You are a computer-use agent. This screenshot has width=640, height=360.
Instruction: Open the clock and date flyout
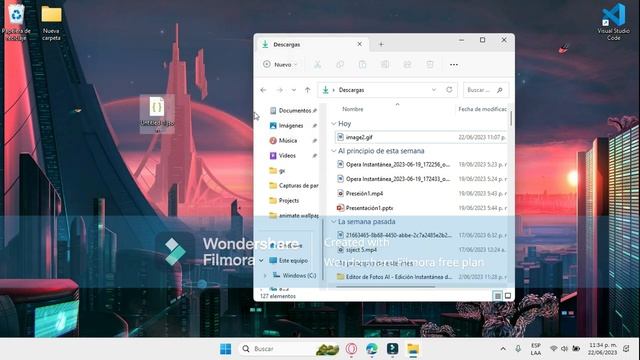tap(602, 349)
